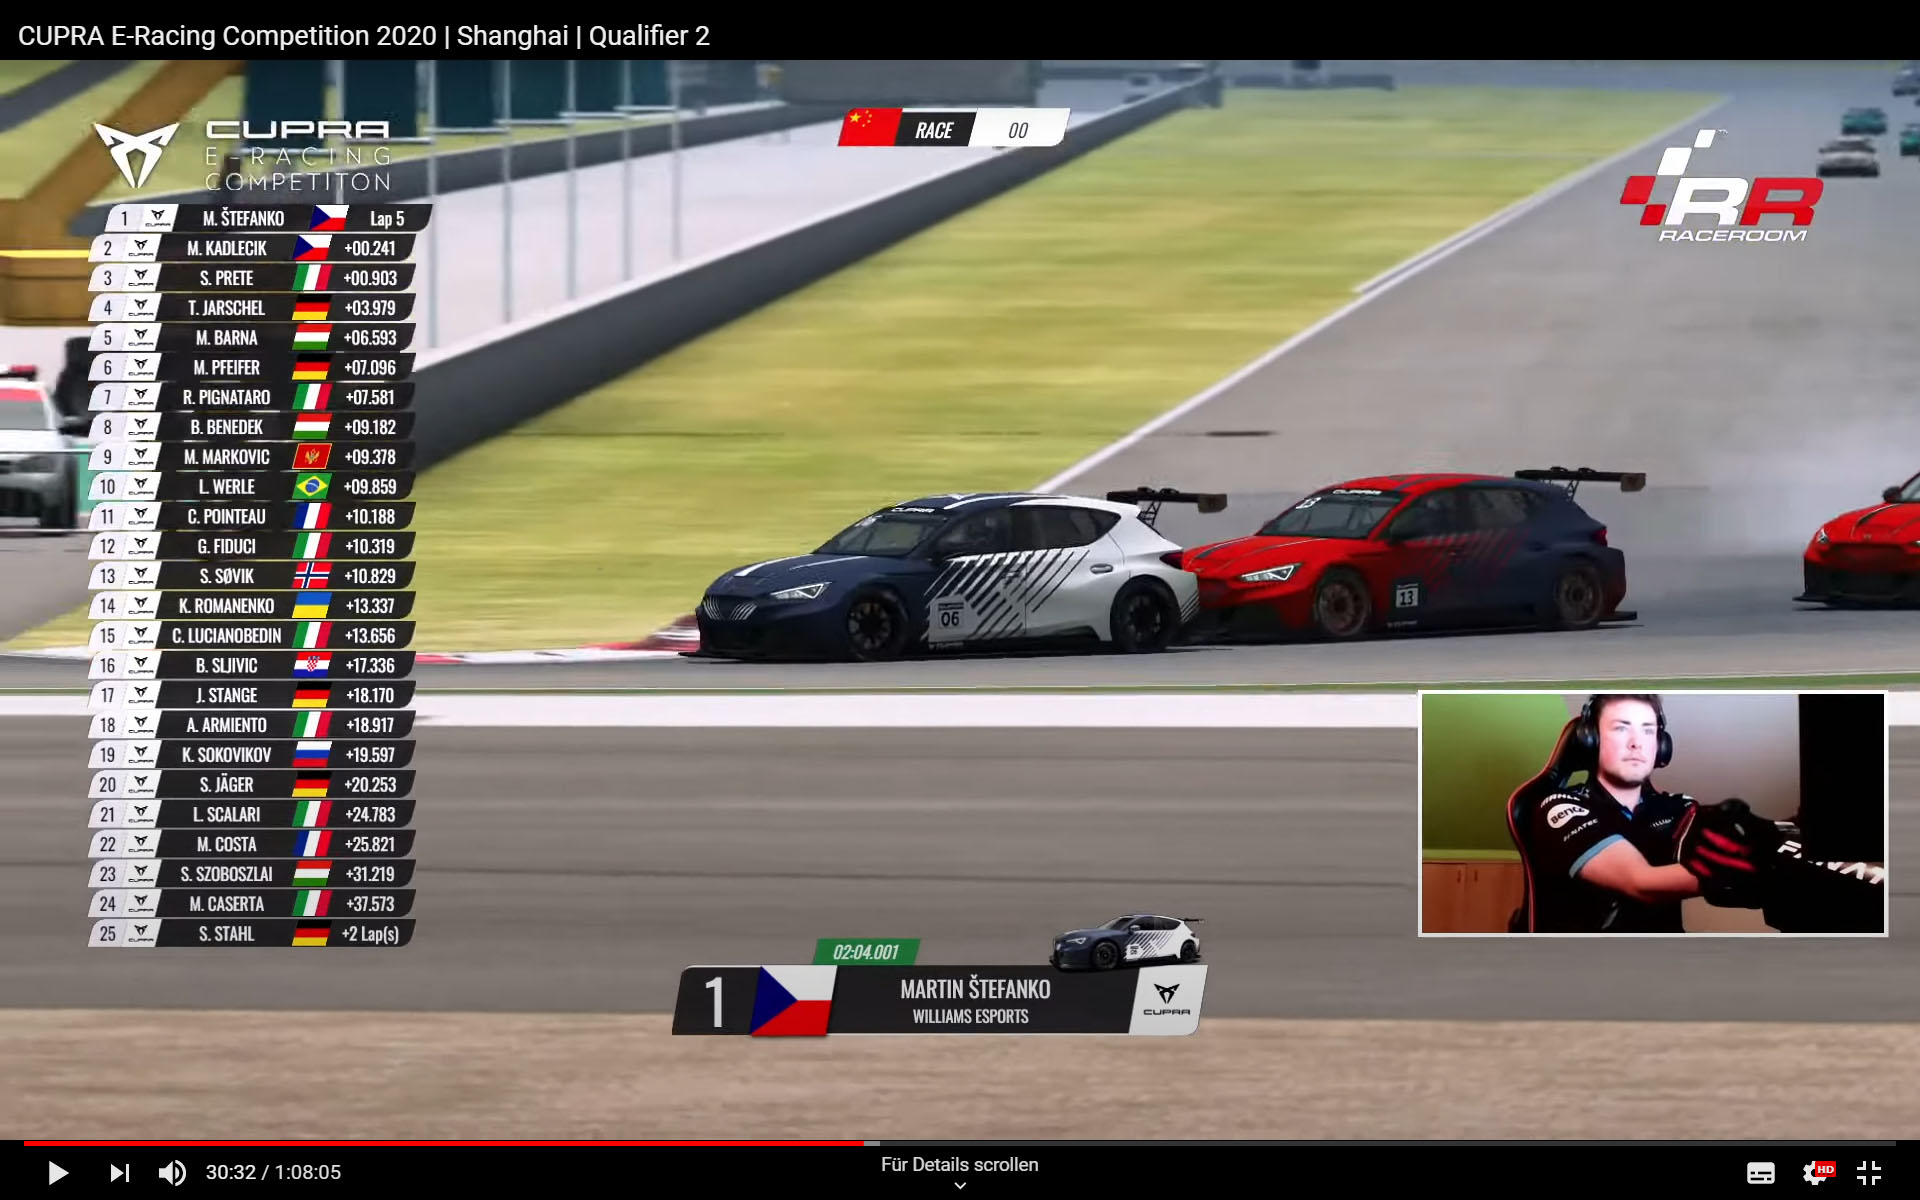Image resolution: width=1920 pixels, height=1200 pixels.
Task: Click the play button
Action: tap(58, 1172)
